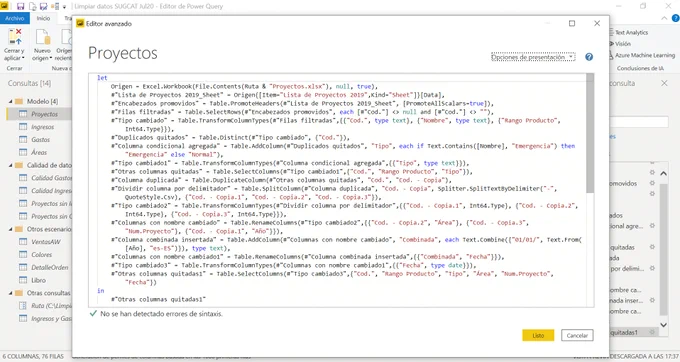Select the Ingresos y Gastos query
Screen dimensions: 680x362
coord(51,319)
